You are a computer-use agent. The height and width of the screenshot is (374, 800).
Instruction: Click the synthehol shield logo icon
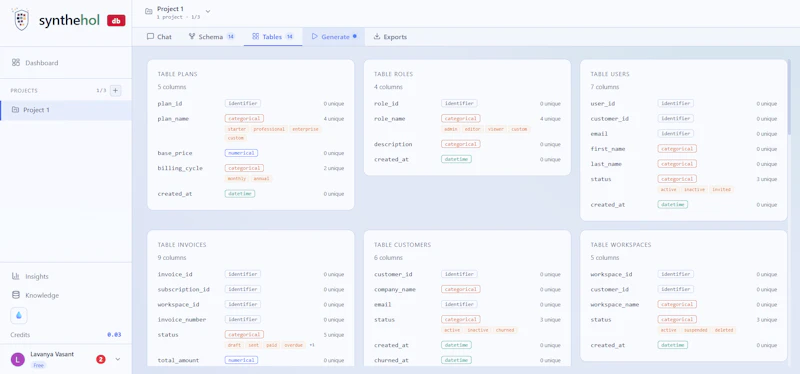pos(21,20)
